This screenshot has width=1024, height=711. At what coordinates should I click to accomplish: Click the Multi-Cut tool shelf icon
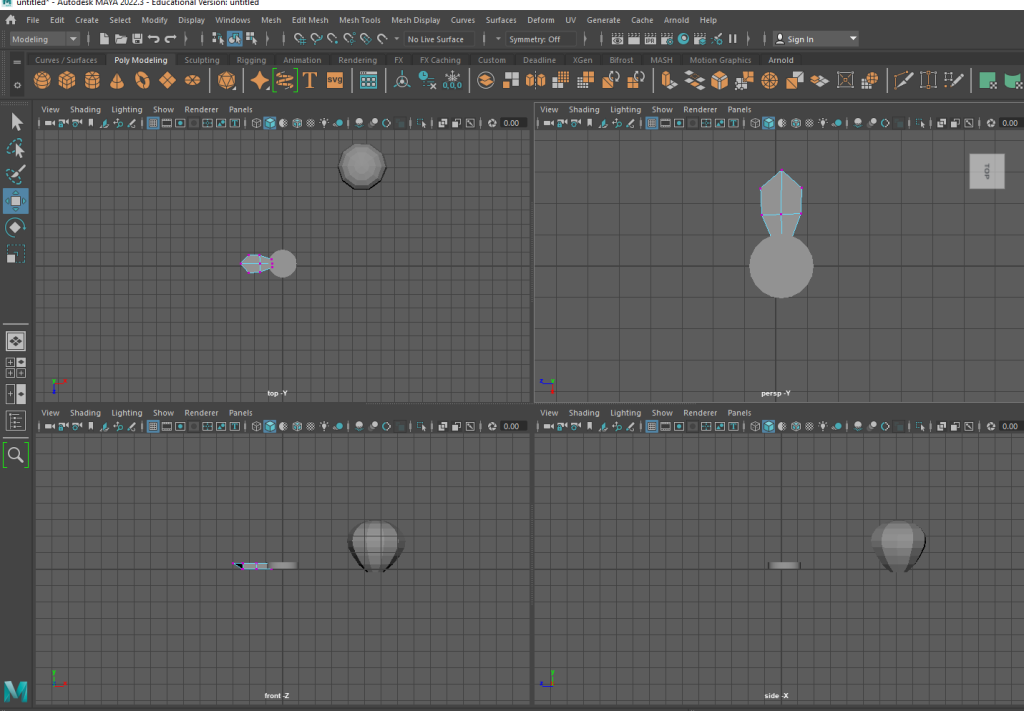click(903, 80)
